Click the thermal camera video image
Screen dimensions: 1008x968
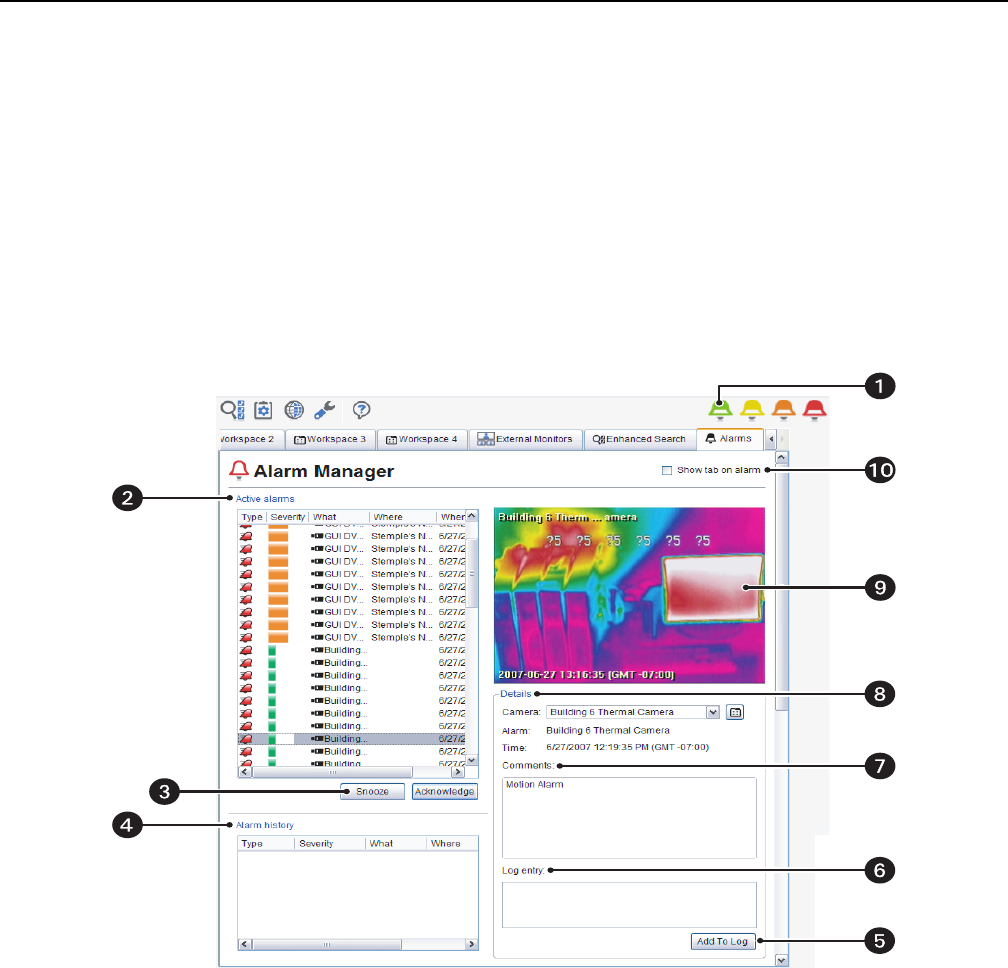[x=629, y=595]
